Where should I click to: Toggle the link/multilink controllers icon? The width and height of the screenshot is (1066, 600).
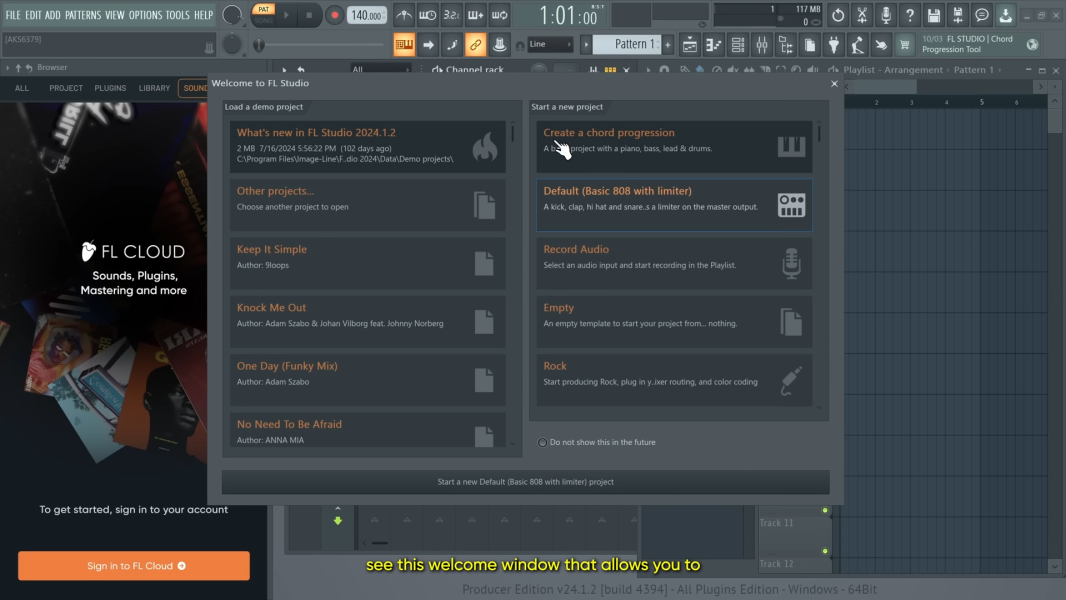tap(475, 45)
